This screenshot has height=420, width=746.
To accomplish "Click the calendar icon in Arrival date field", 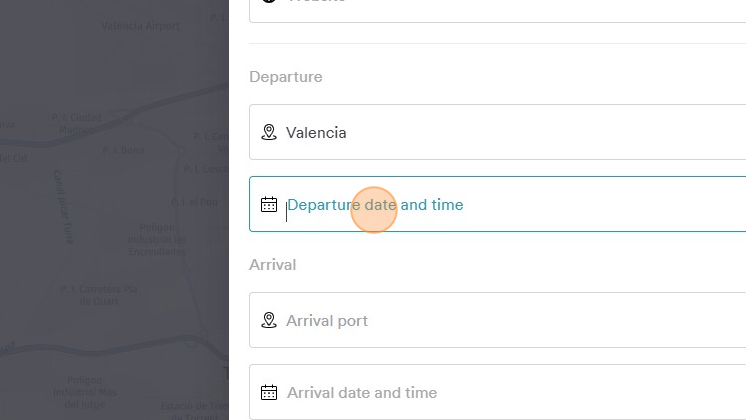I will click(x=268, y=393).
